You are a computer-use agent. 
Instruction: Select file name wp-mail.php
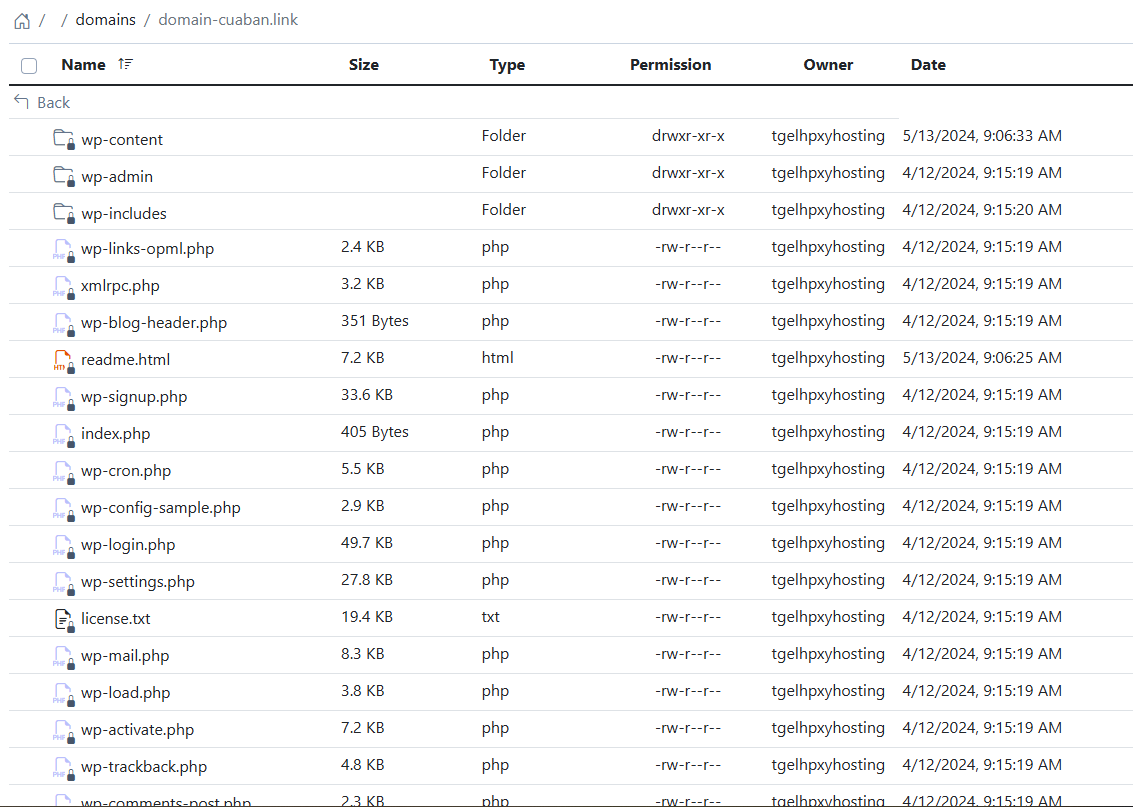pos(125,655)
